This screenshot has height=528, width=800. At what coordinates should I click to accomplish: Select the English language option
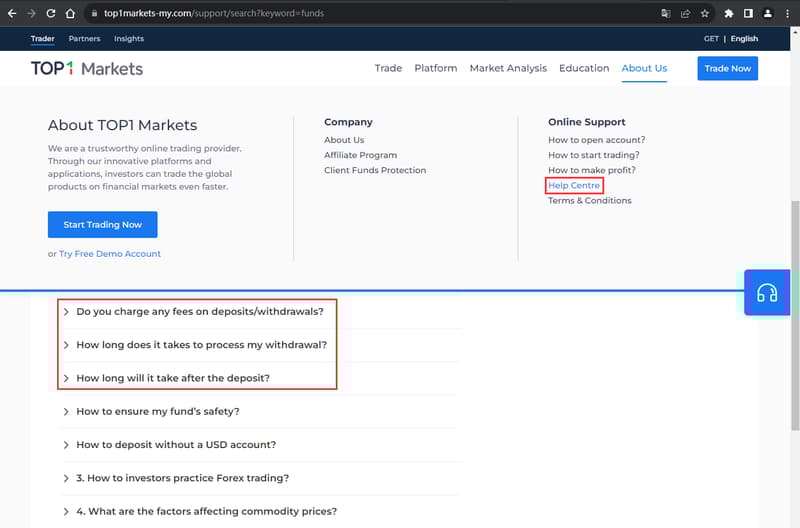[744, 39]
